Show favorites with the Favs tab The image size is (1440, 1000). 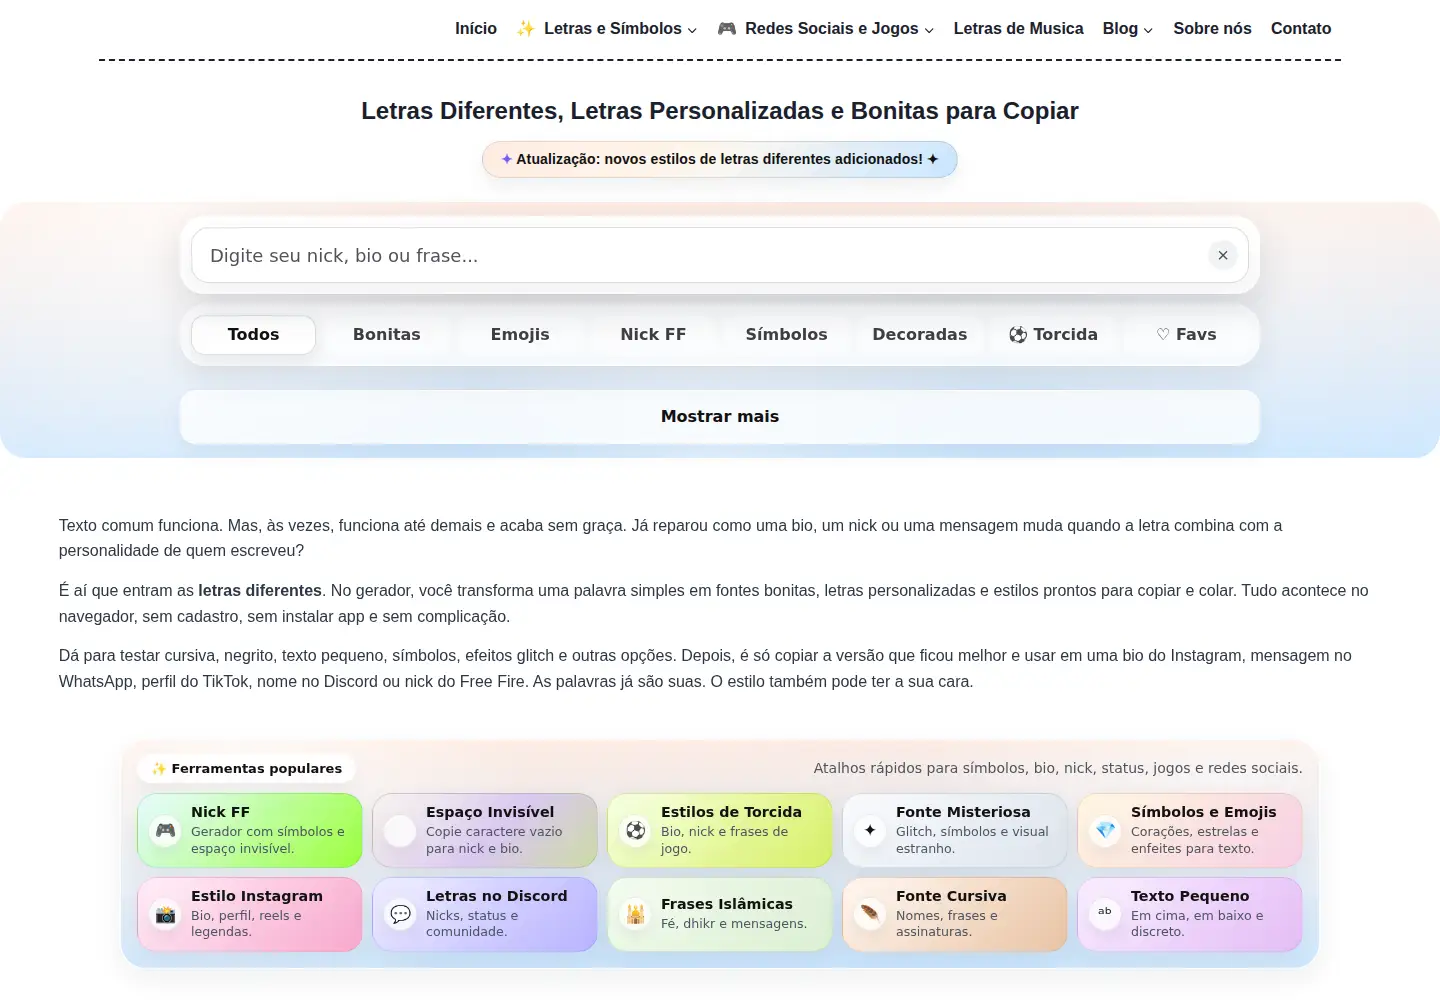click(1187, 334)
